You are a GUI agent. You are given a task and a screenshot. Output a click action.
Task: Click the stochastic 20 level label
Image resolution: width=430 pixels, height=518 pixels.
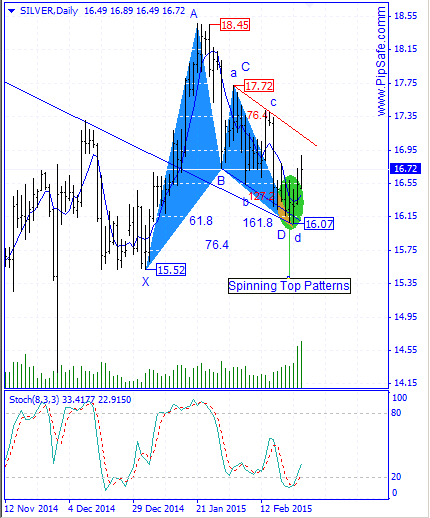[396, 477]
